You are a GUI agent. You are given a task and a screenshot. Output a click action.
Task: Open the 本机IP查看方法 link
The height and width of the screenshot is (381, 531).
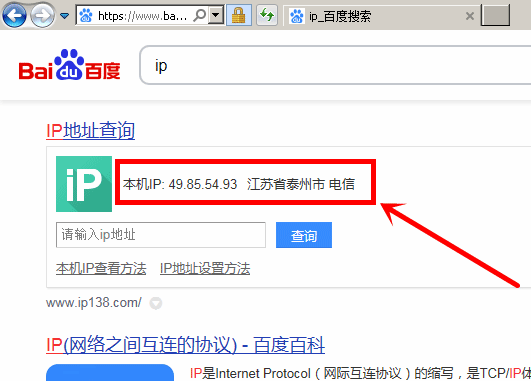(101, 269)
